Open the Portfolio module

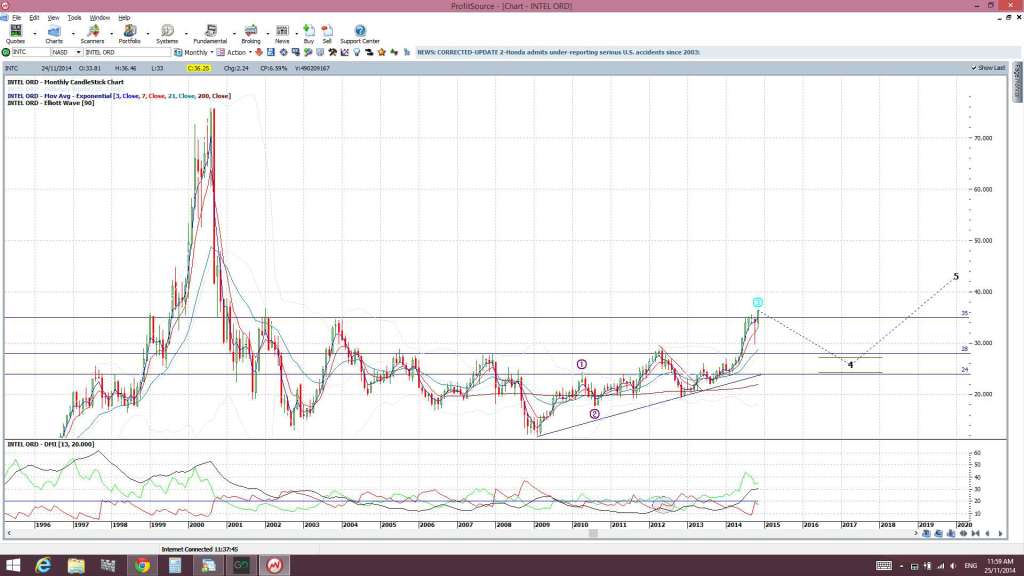click(129, 34)
